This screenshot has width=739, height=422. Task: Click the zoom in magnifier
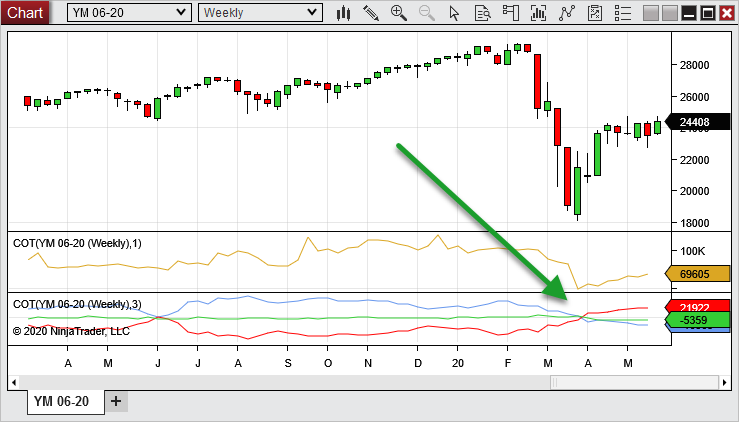(399, 13)
